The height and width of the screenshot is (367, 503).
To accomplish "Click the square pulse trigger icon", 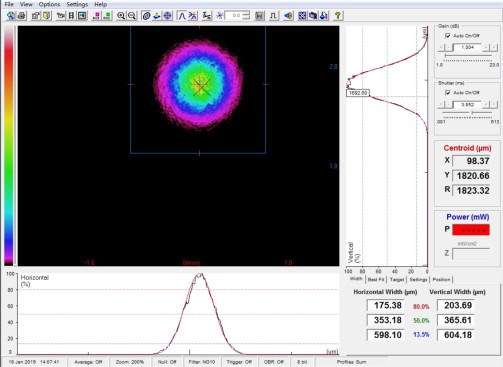I will [x=273, y=15].
